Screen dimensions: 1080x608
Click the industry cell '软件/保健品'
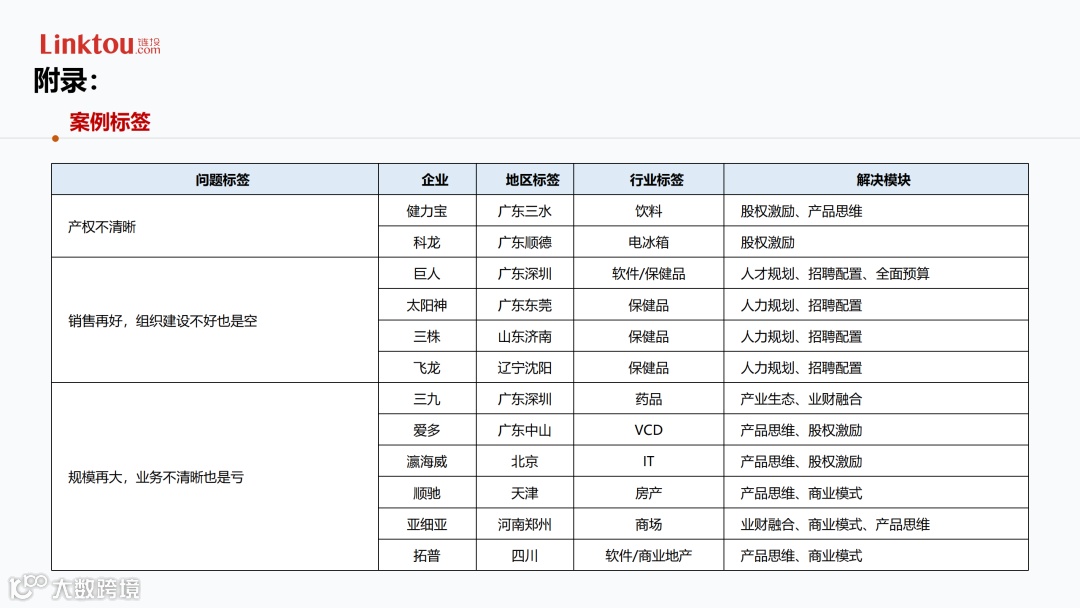[x=649, y=274]
